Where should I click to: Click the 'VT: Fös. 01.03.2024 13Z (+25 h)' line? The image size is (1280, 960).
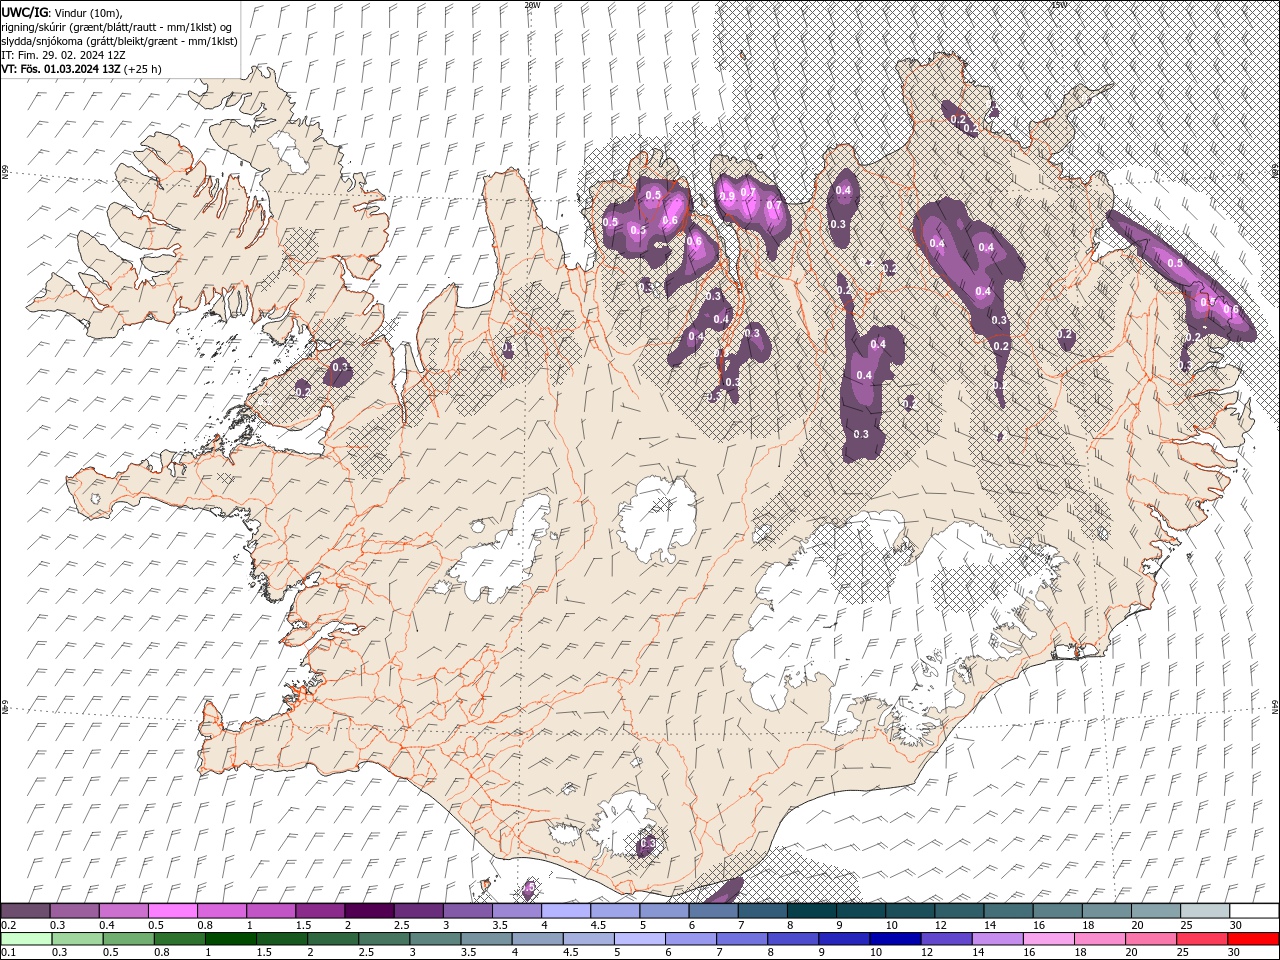click(82, 69)
